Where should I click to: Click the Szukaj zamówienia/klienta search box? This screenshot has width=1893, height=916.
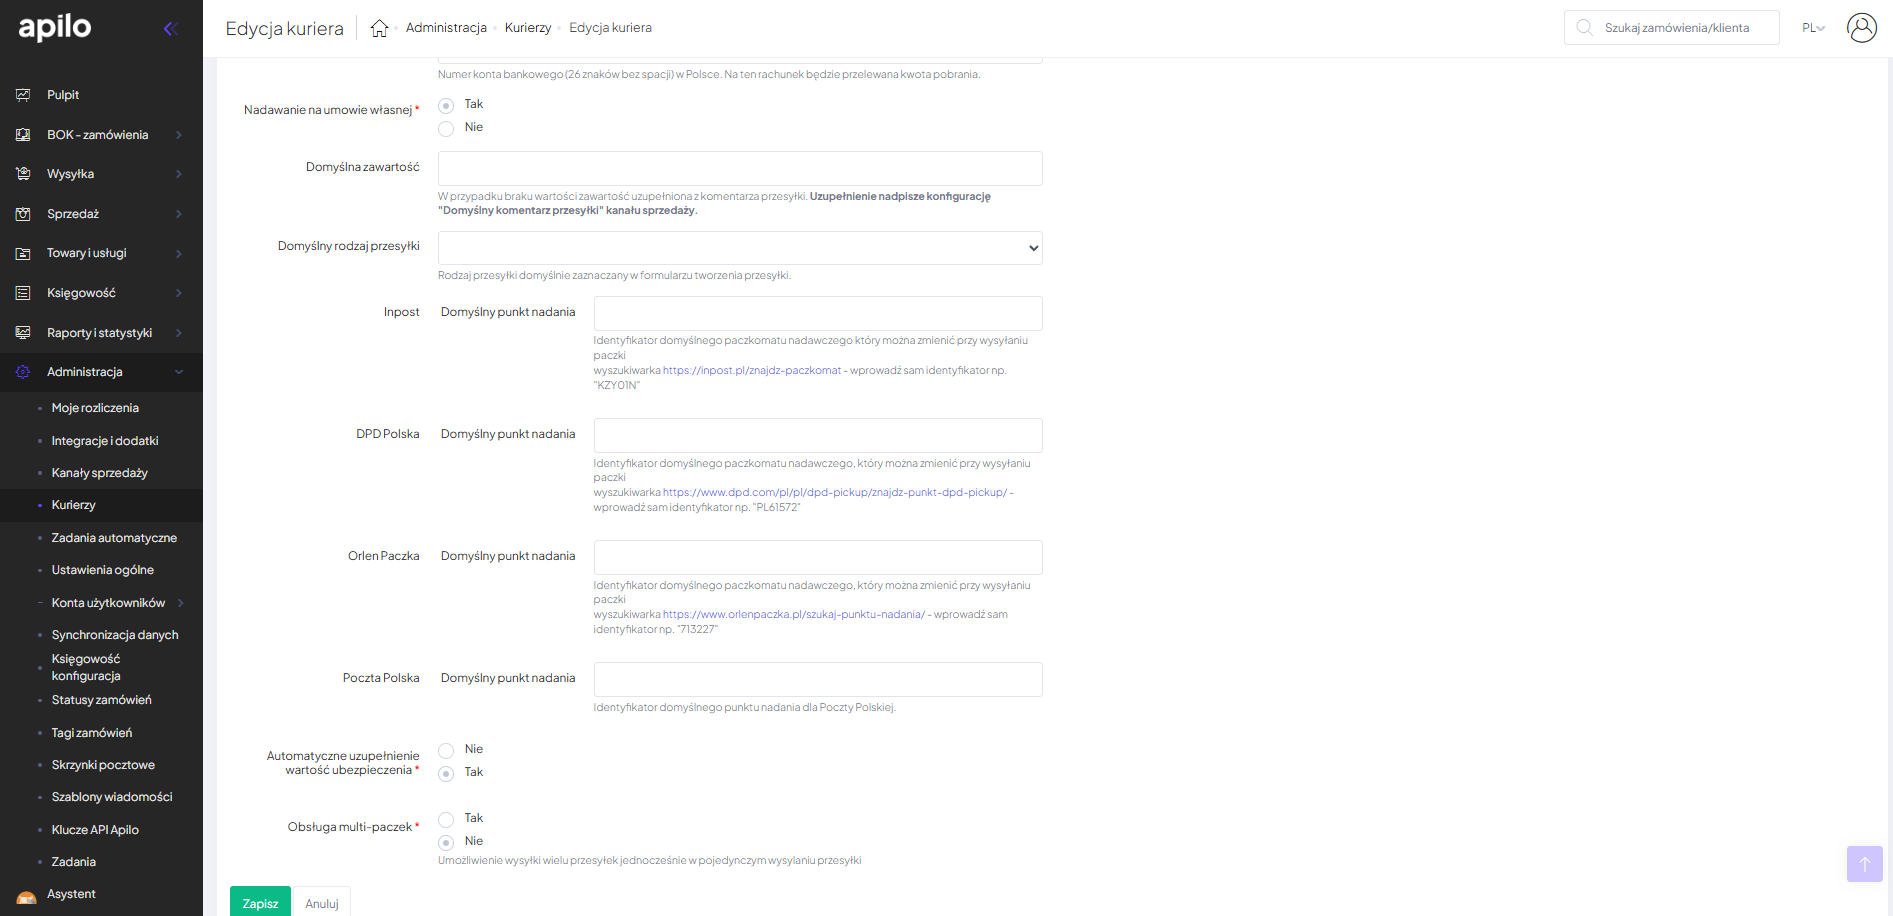click(1676, 28)
